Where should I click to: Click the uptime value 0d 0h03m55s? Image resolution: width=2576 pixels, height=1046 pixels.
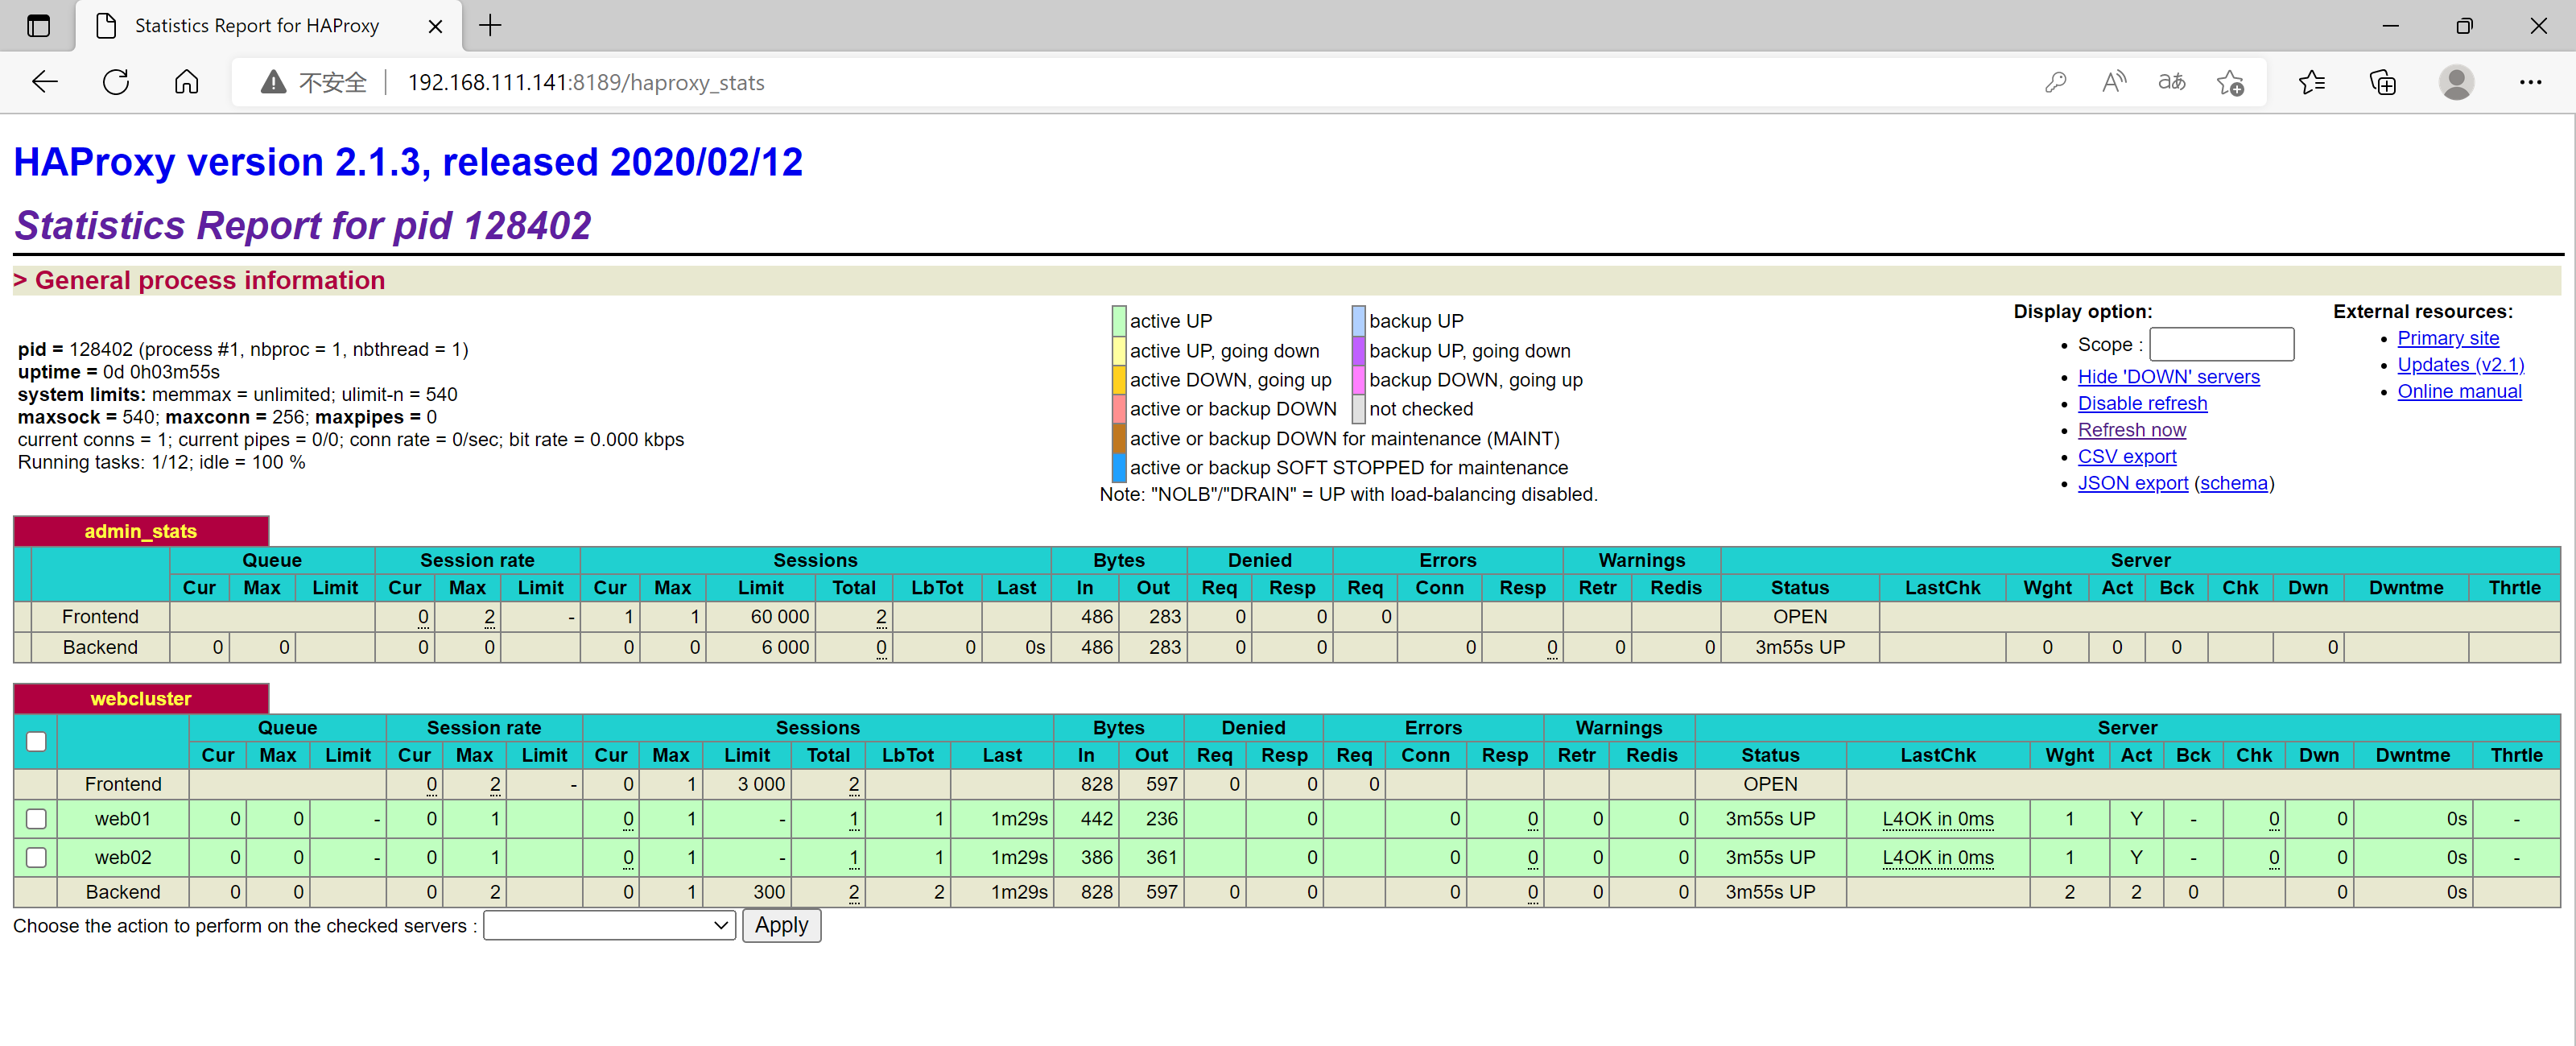click(x=161, y=372)
